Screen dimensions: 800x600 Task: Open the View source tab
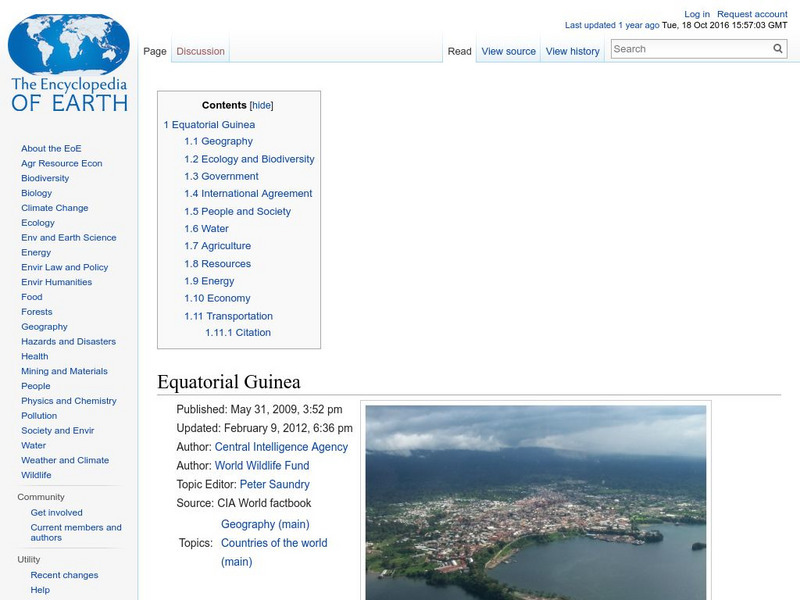click(508, 51)
